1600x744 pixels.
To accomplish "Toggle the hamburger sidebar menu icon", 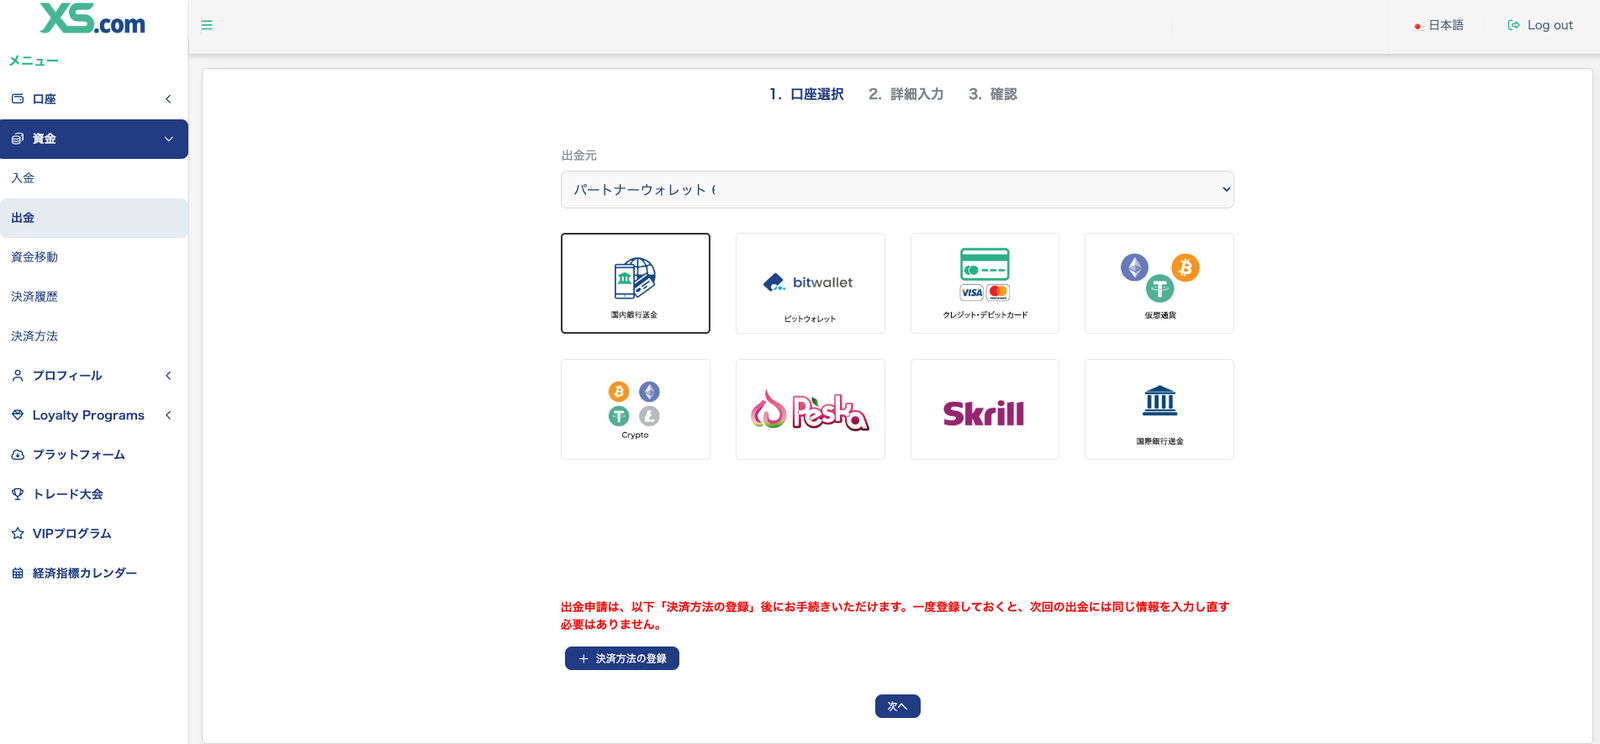I will (x=207, y=25).
